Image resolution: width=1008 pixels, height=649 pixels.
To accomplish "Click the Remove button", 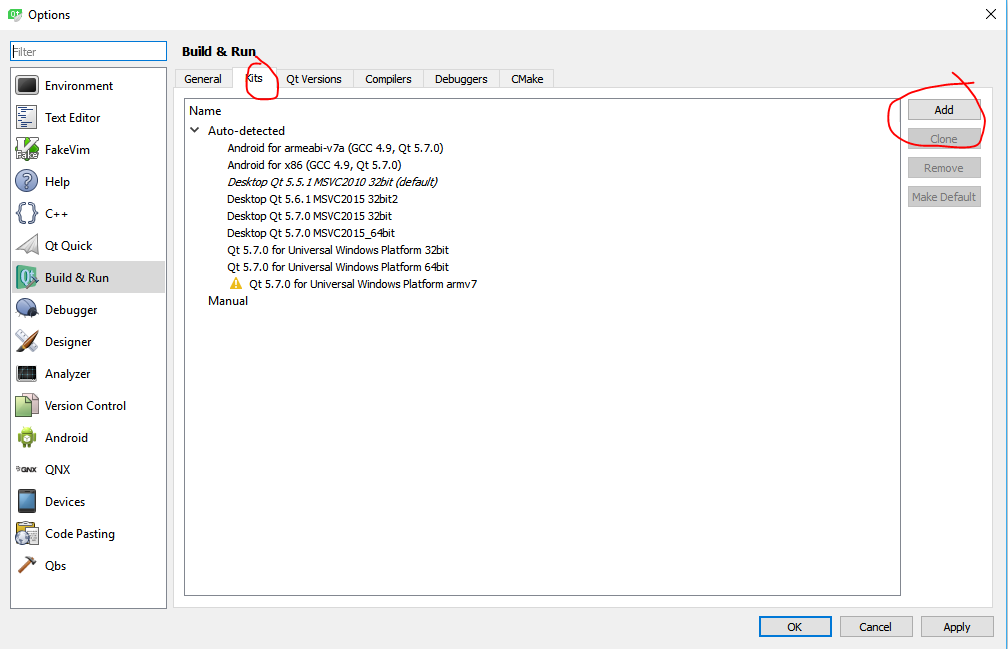I will pyautogui.click(x=944, y=168).
